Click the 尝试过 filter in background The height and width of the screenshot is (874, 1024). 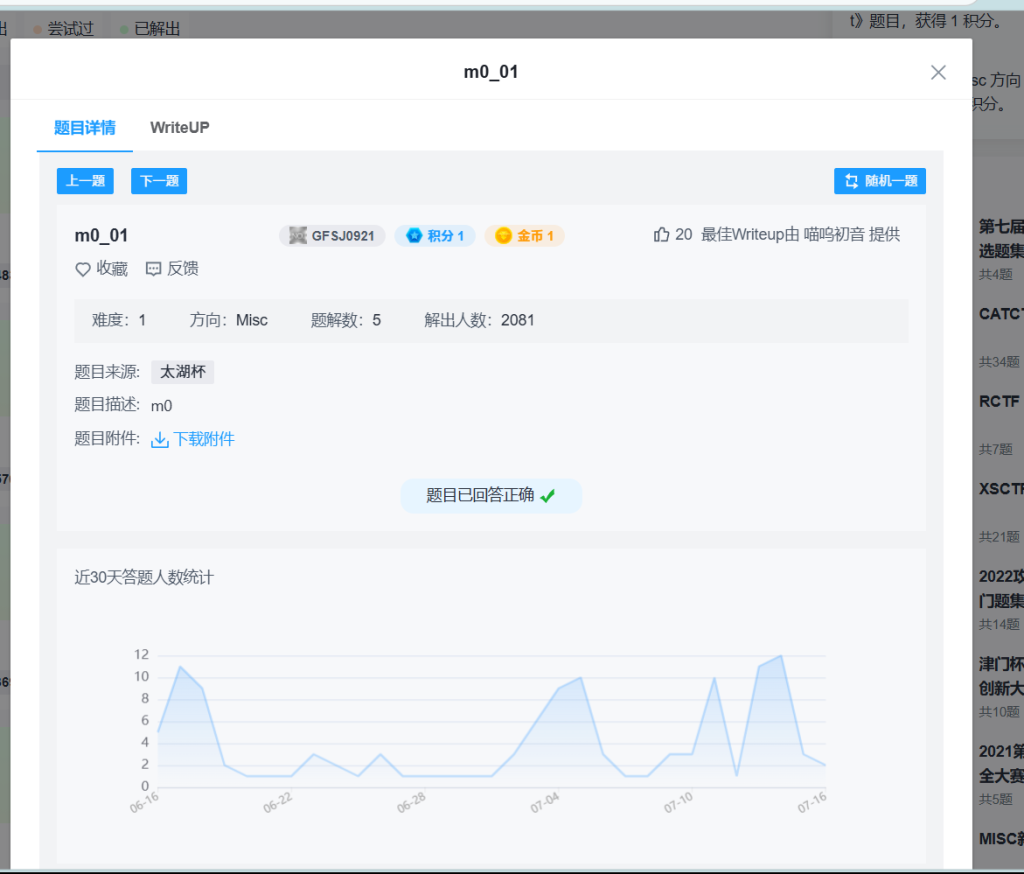[70, 29]
